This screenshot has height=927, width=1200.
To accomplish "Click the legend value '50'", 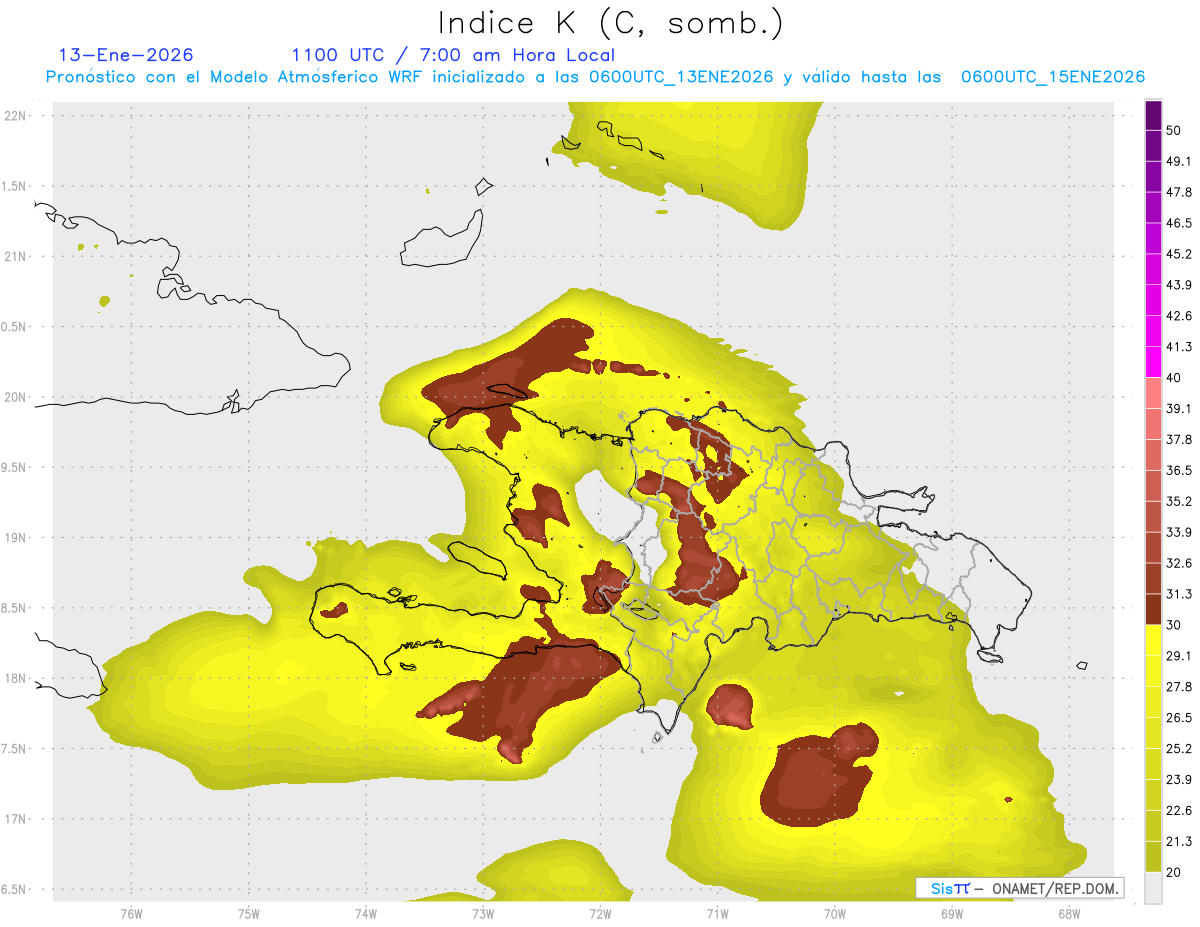I will pyautogui.click(x=1174, y=131).
